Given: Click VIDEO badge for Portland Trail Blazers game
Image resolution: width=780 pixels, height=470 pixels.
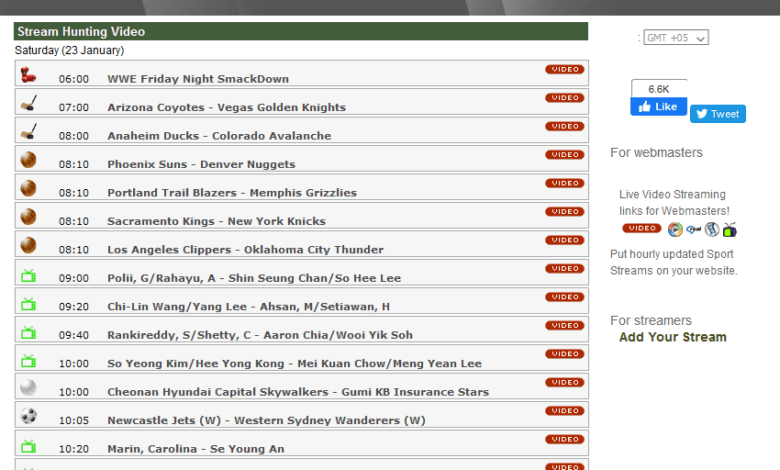Looking at the screenshot, I should click(565, 183).
